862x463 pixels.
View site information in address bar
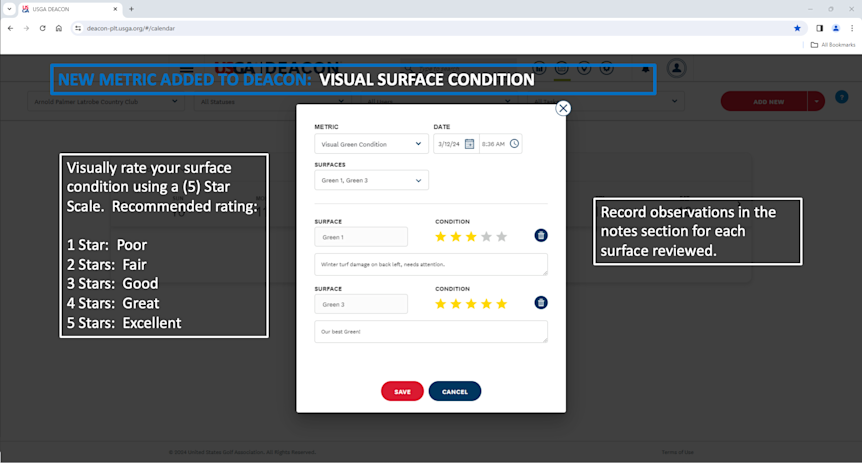[x=78, y=28]
